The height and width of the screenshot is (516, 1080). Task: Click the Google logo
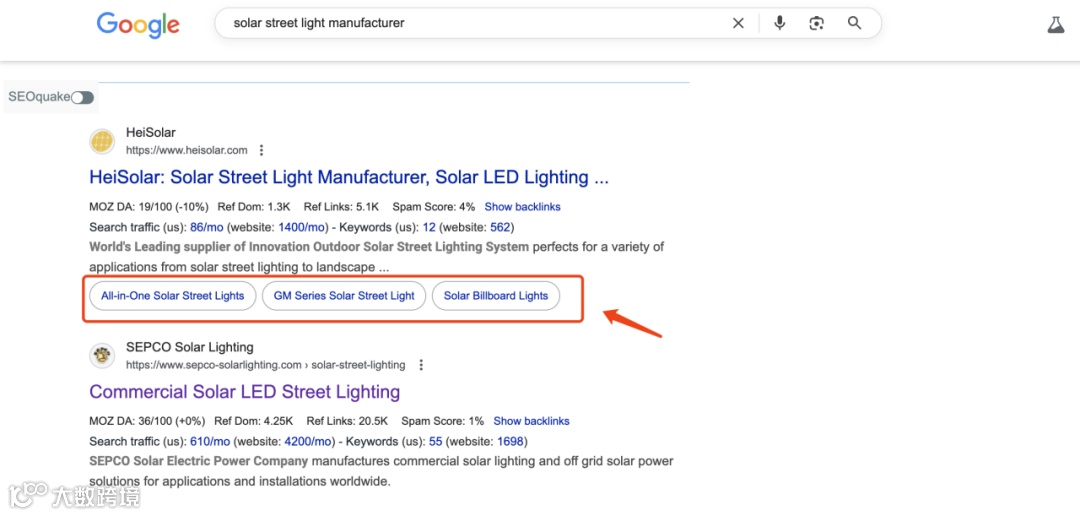click(x=138, y=24)
